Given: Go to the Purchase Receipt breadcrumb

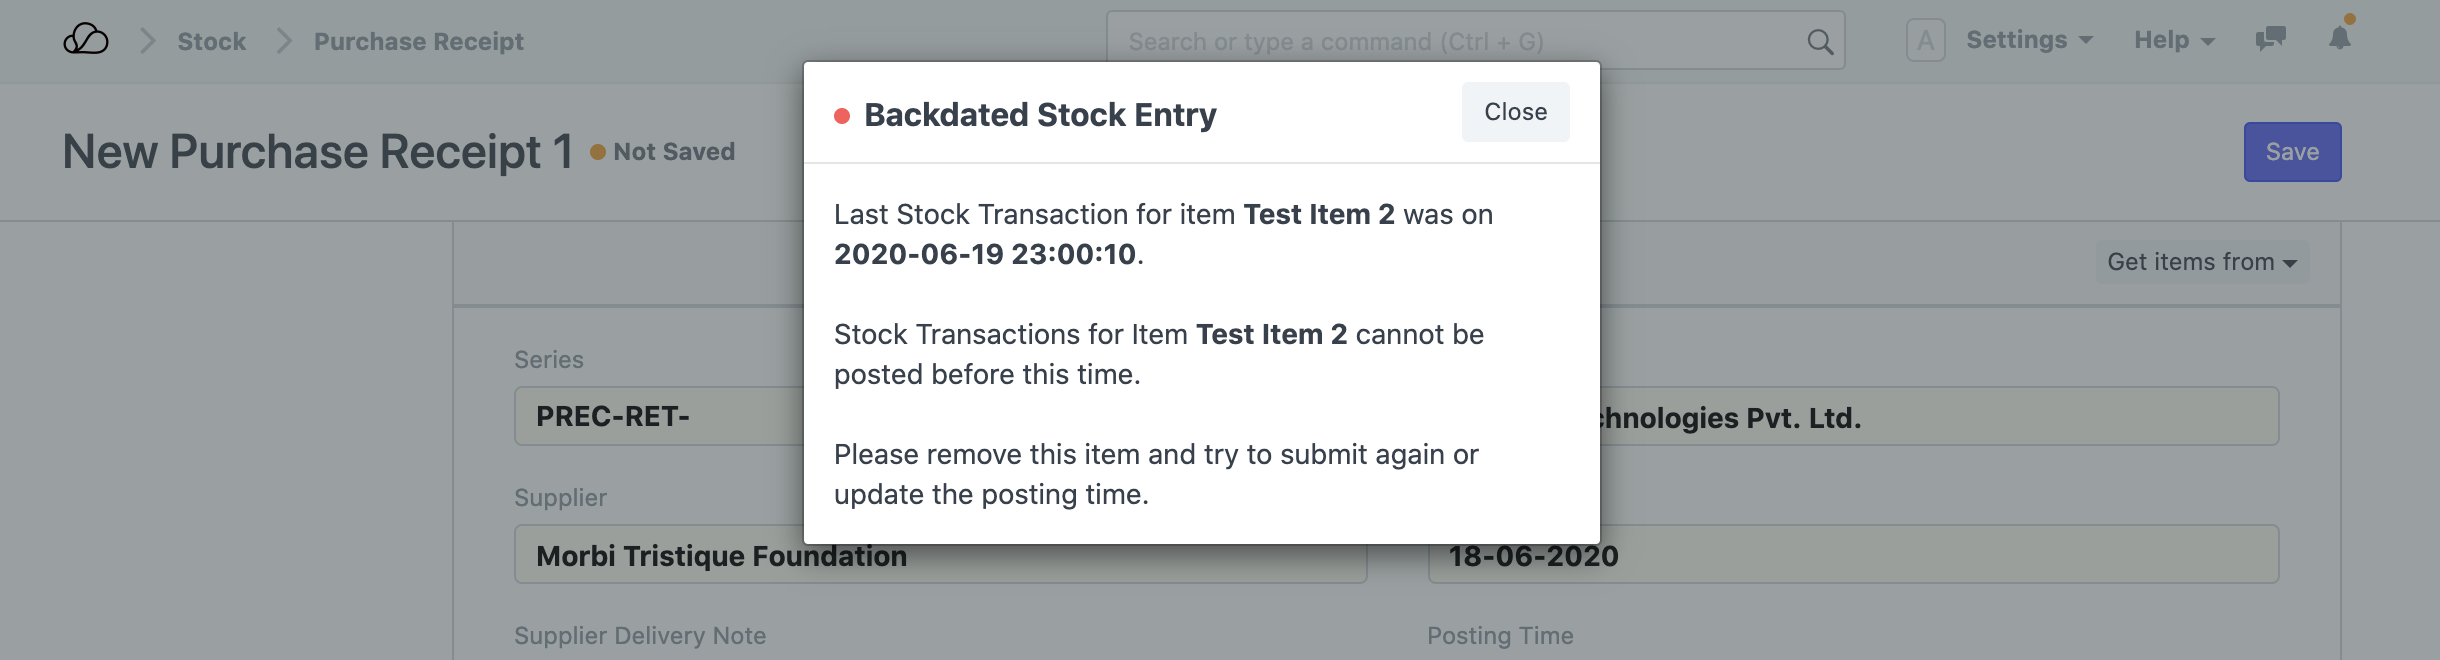Looking at the screenshot, I should pyautogui.click(x=418, y=41).
